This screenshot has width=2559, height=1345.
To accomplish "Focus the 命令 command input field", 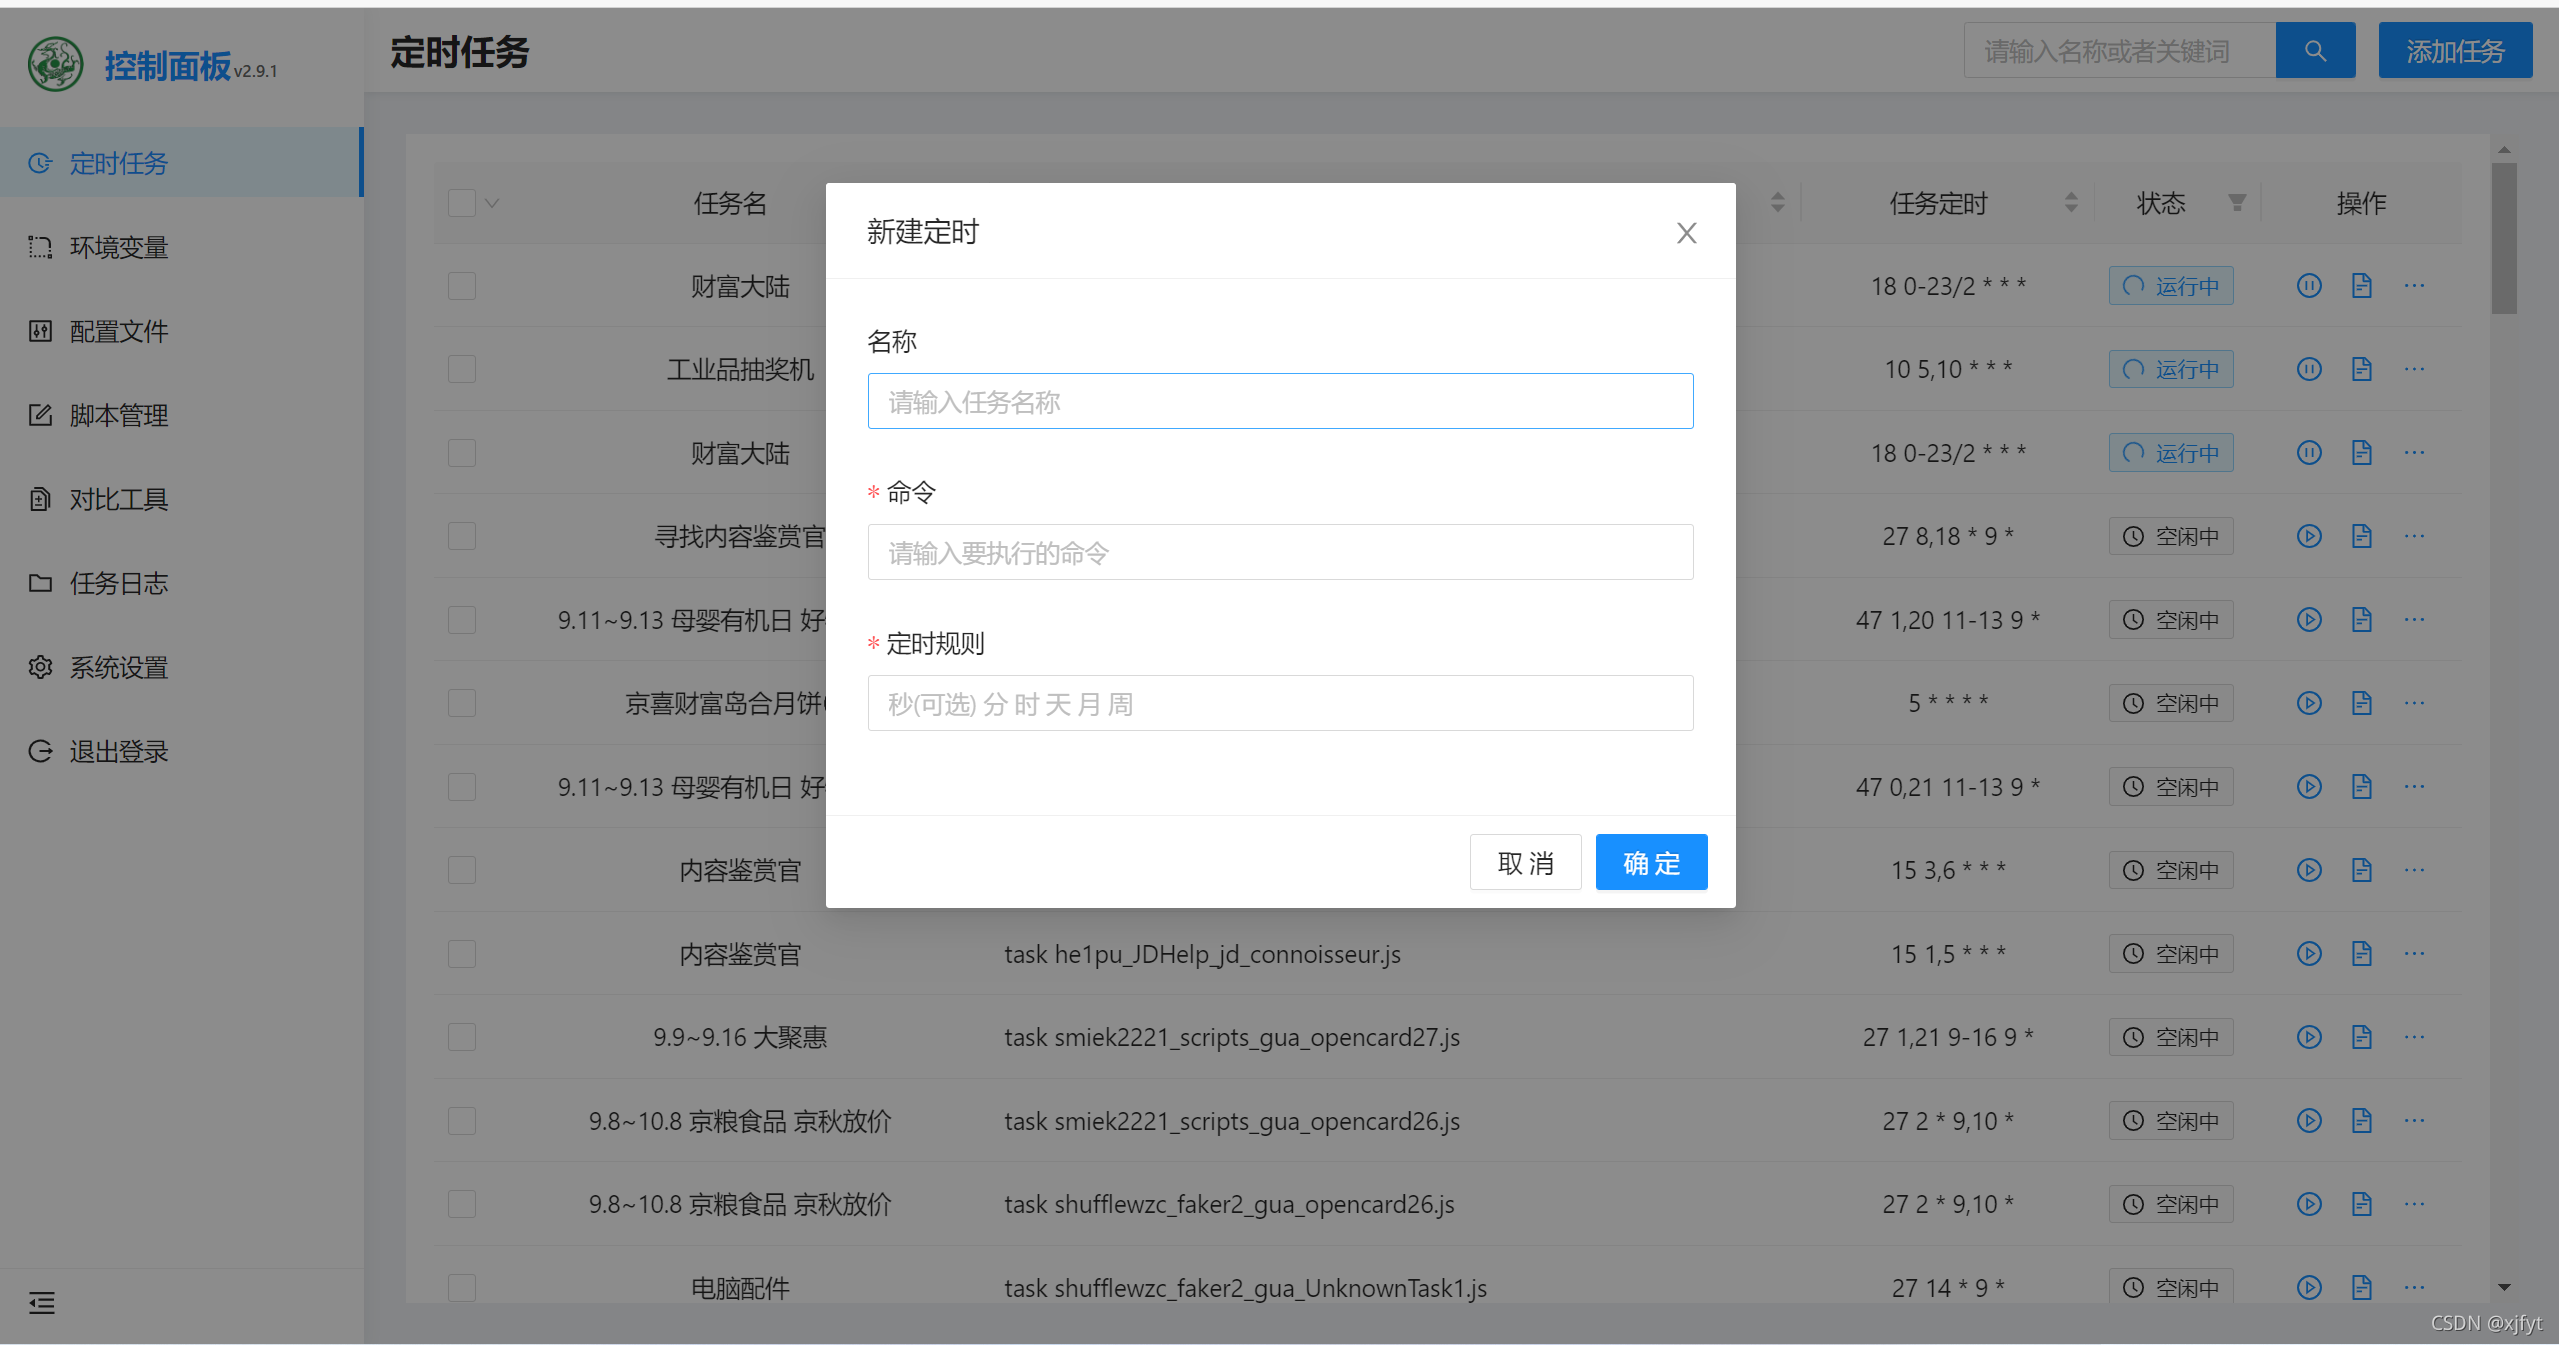I will (x=1280, y=552).
